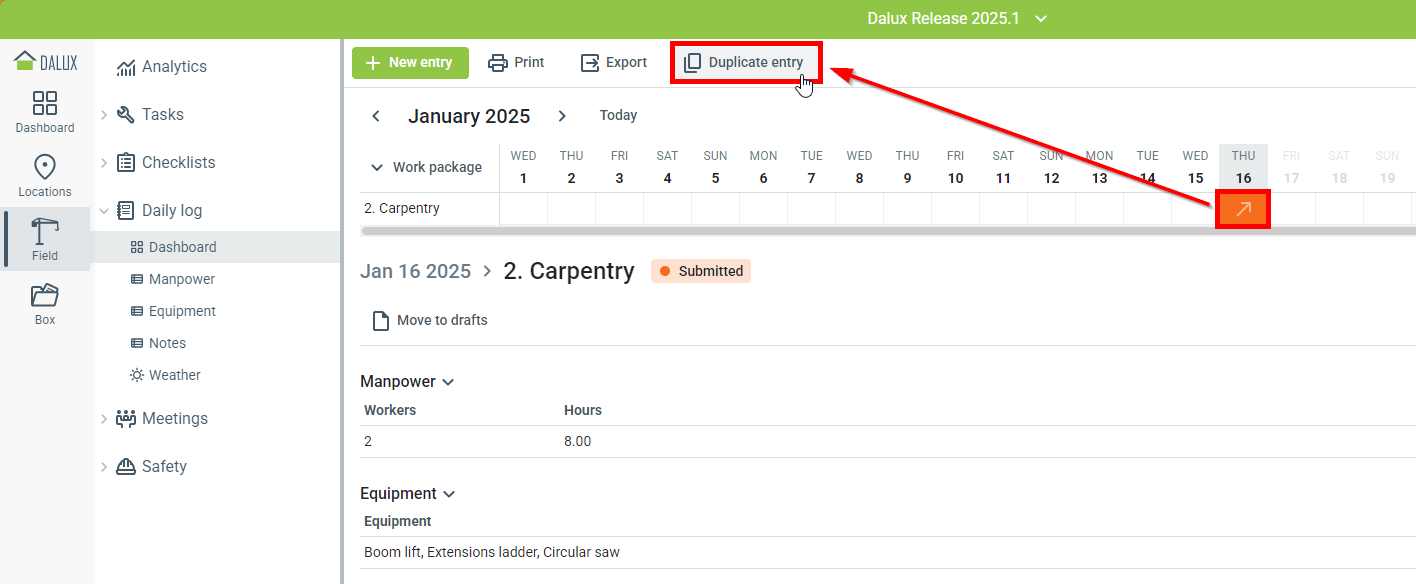This screenshot has width=1416, height=584.
Task: Select Weather under Daily log
Action: [x=174, y=375]
